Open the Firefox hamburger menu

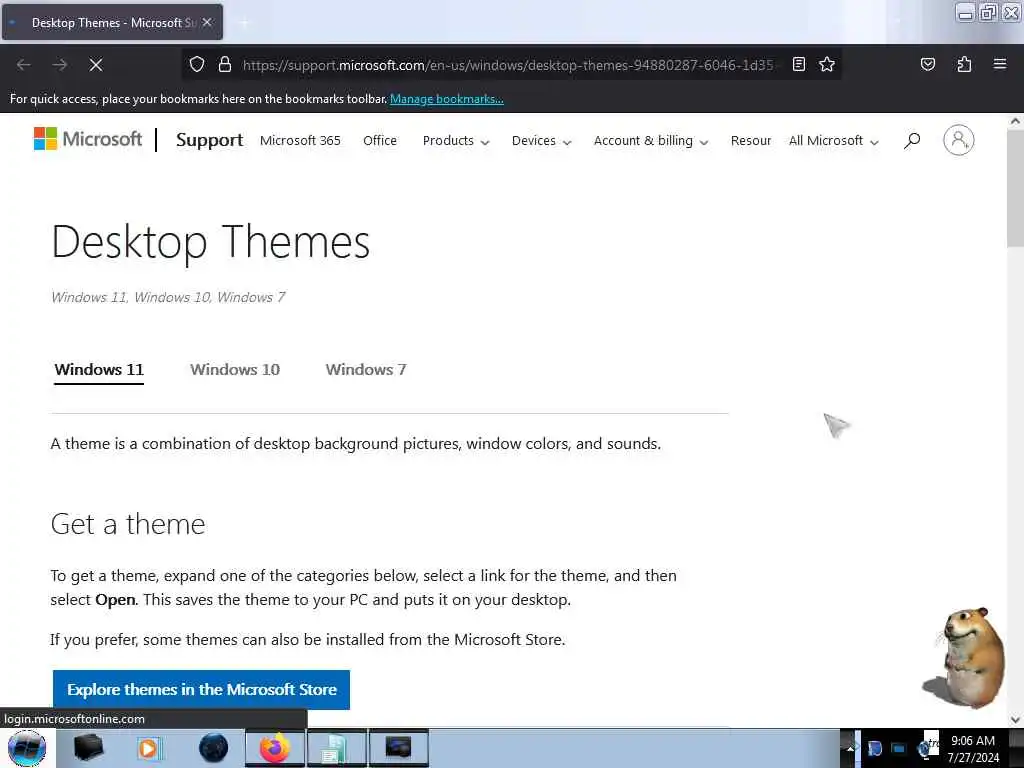[x=999, y=64]
